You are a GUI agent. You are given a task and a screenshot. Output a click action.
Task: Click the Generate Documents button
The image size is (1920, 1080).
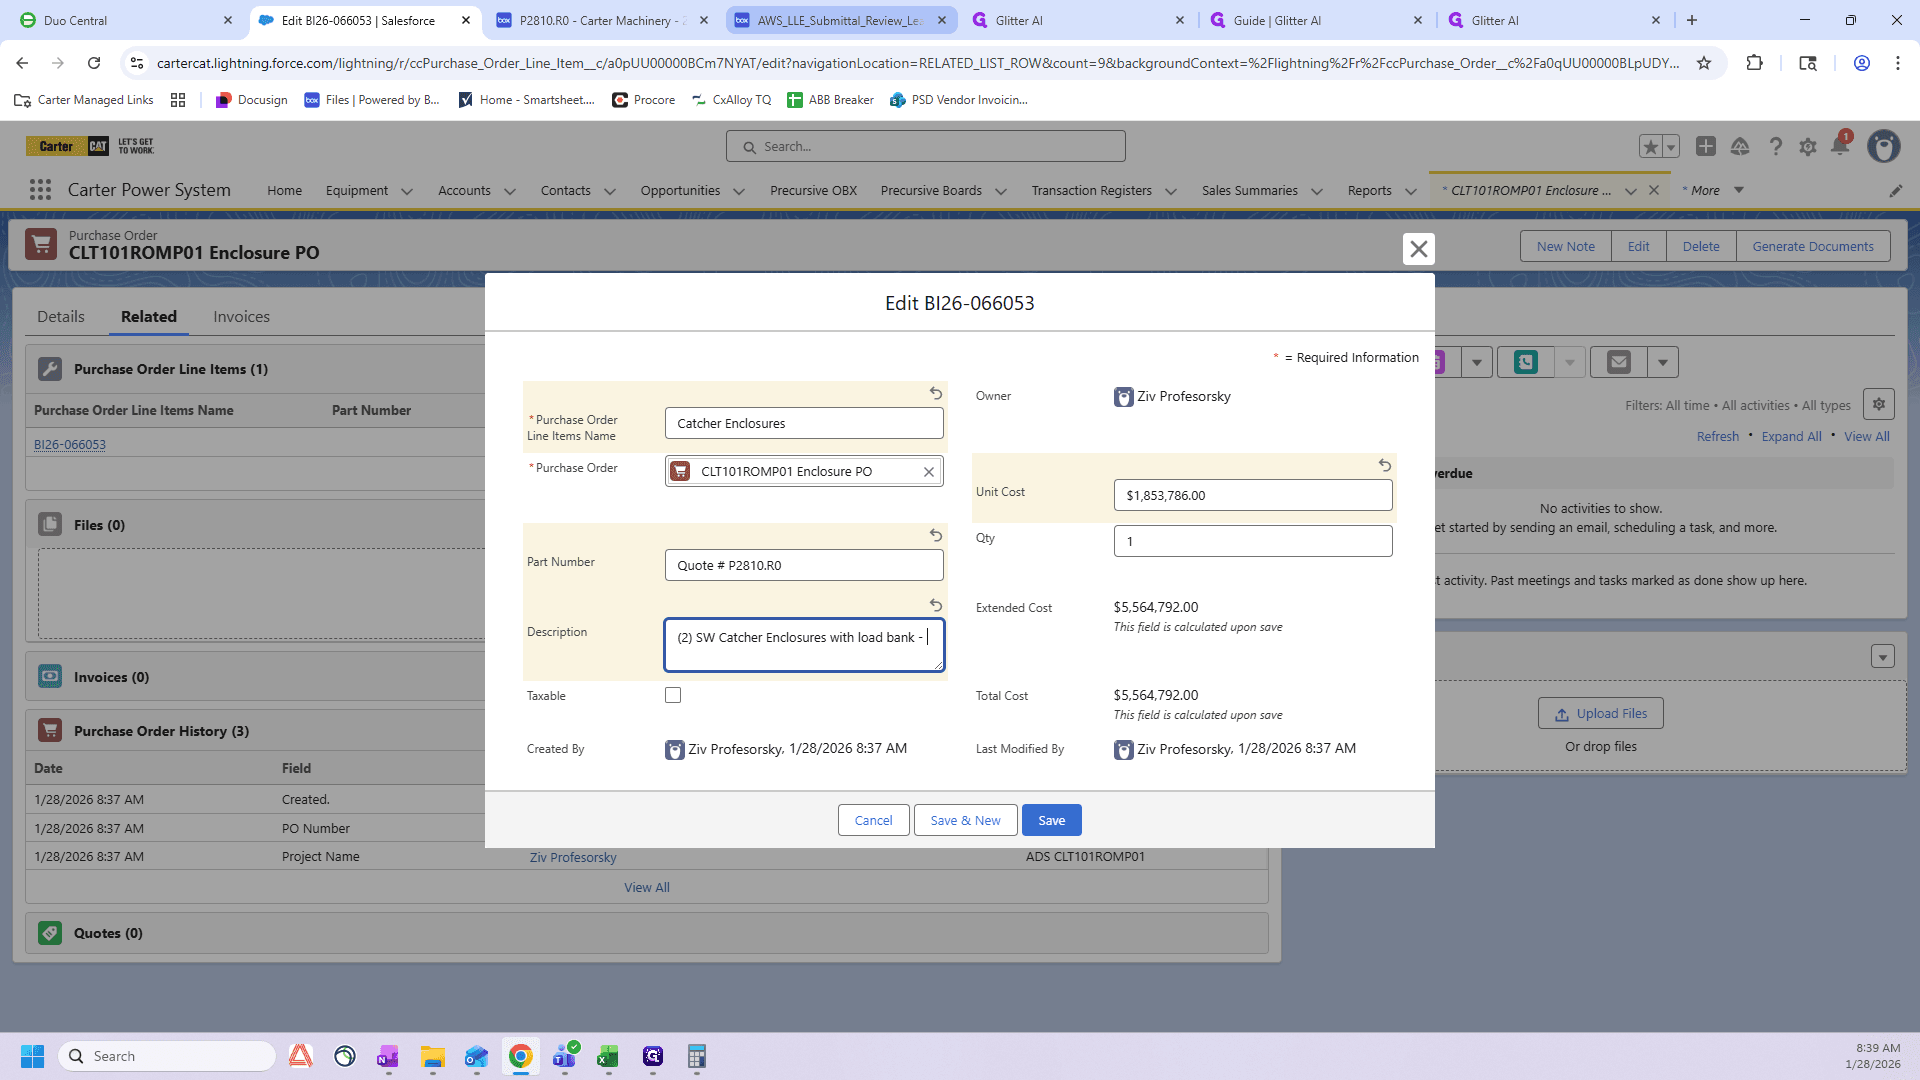point(1813,246)
